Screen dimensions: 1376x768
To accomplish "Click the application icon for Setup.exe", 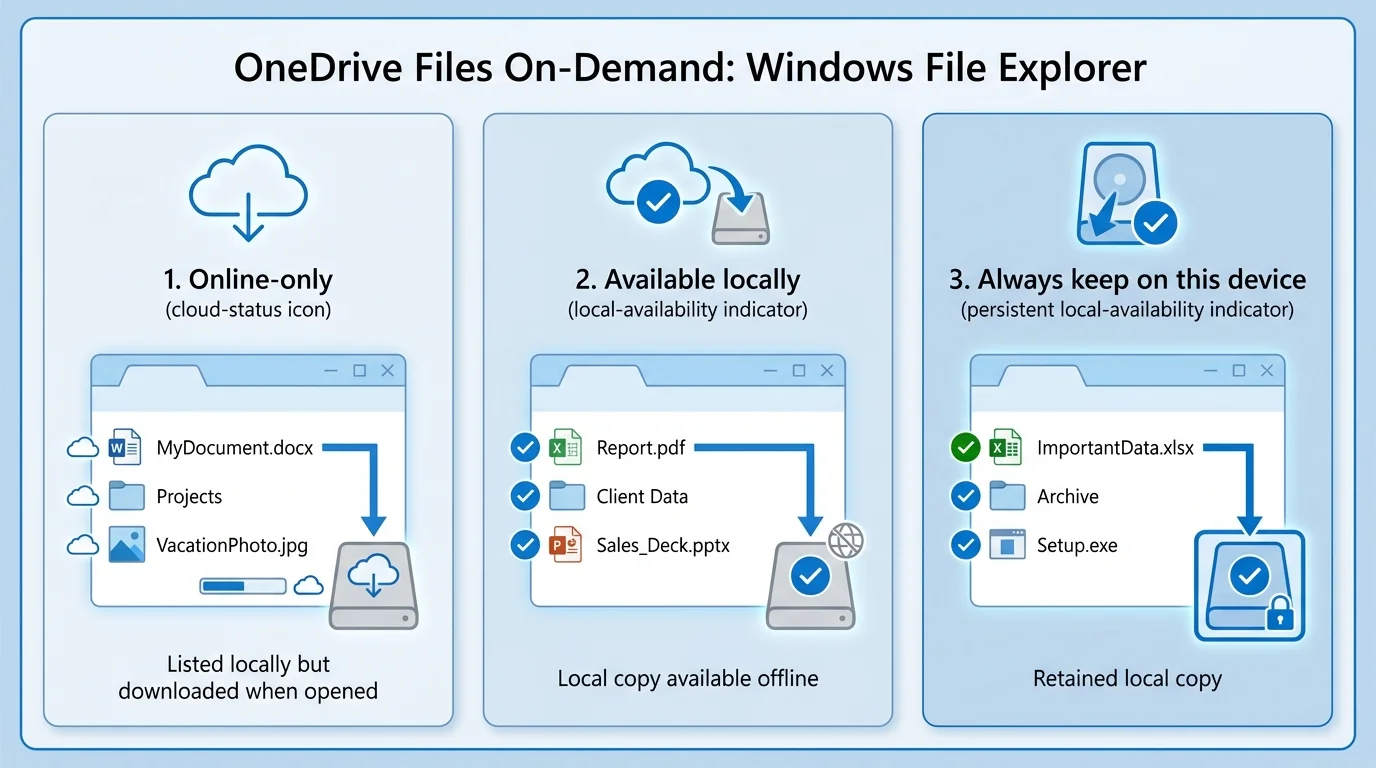I will click(1007, 545).
